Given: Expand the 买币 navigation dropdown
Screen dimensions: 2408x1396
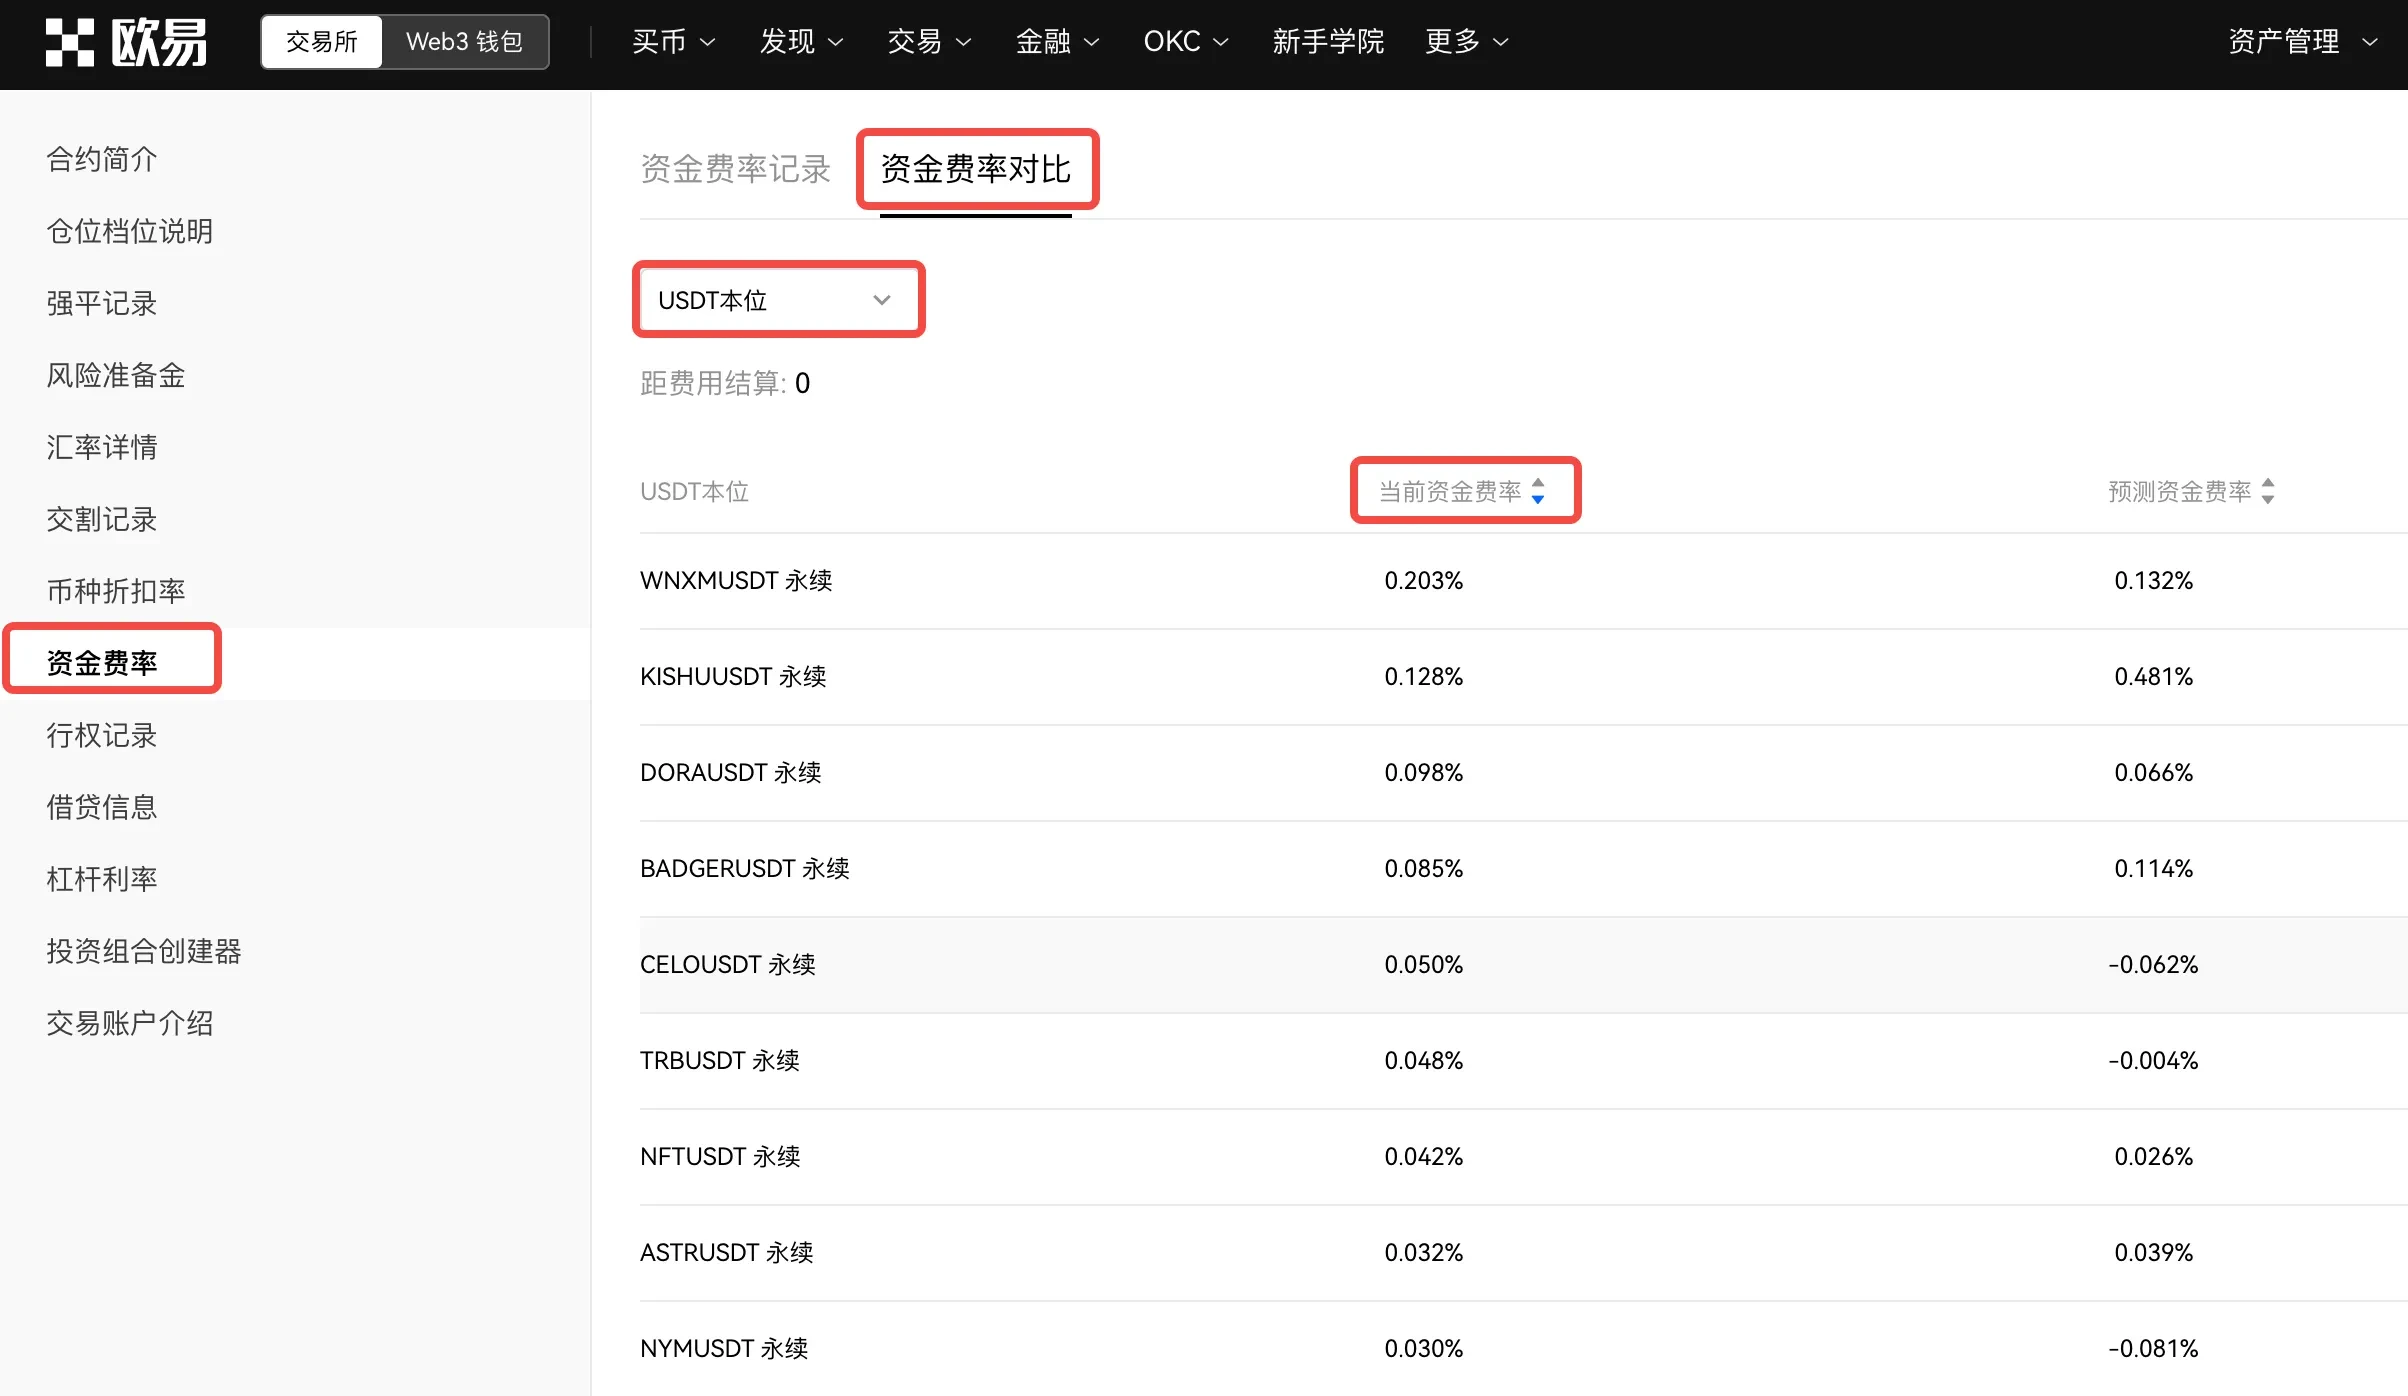Looking at the screenshot, I should click(672, 41).
